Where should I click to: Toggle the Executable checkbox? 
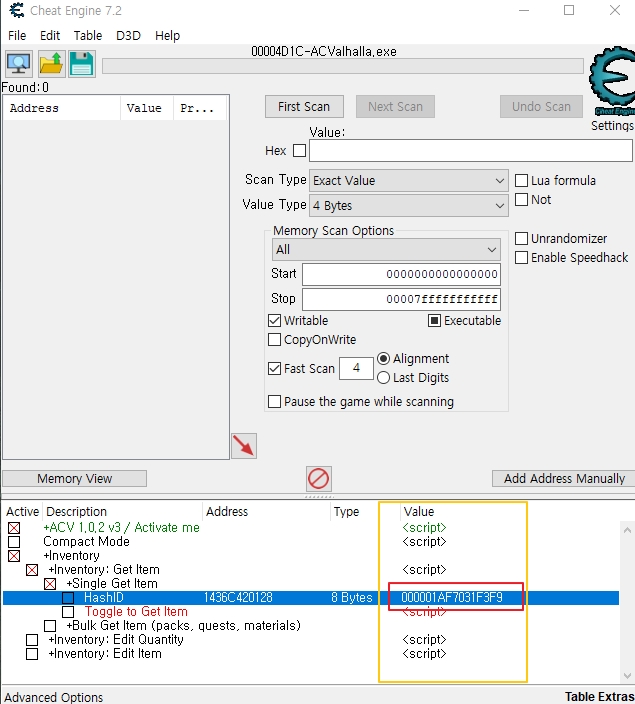pyautogui.click(x=434, y=321)
